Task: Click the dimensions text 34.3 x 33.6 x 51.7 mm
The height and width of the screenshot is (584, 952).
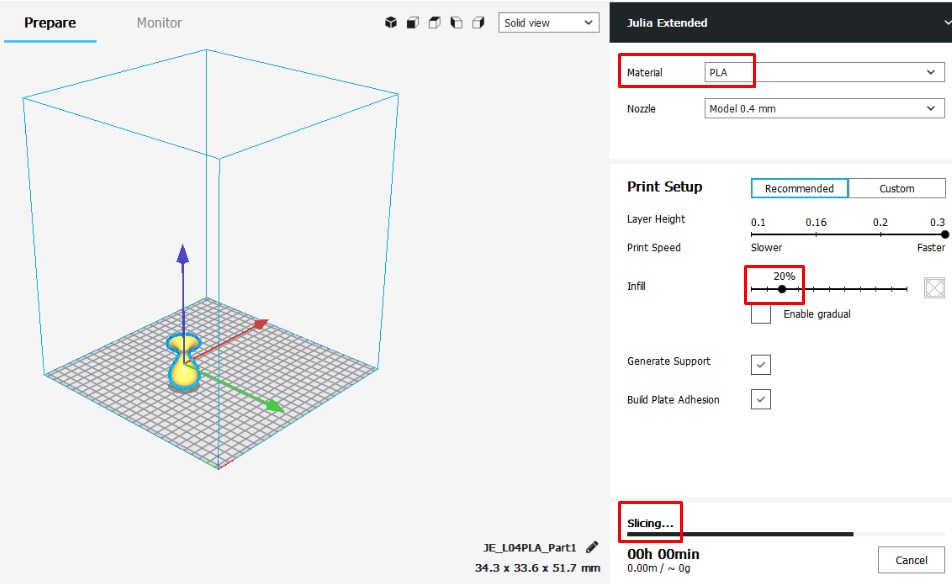Action: (x=537, y=568)
